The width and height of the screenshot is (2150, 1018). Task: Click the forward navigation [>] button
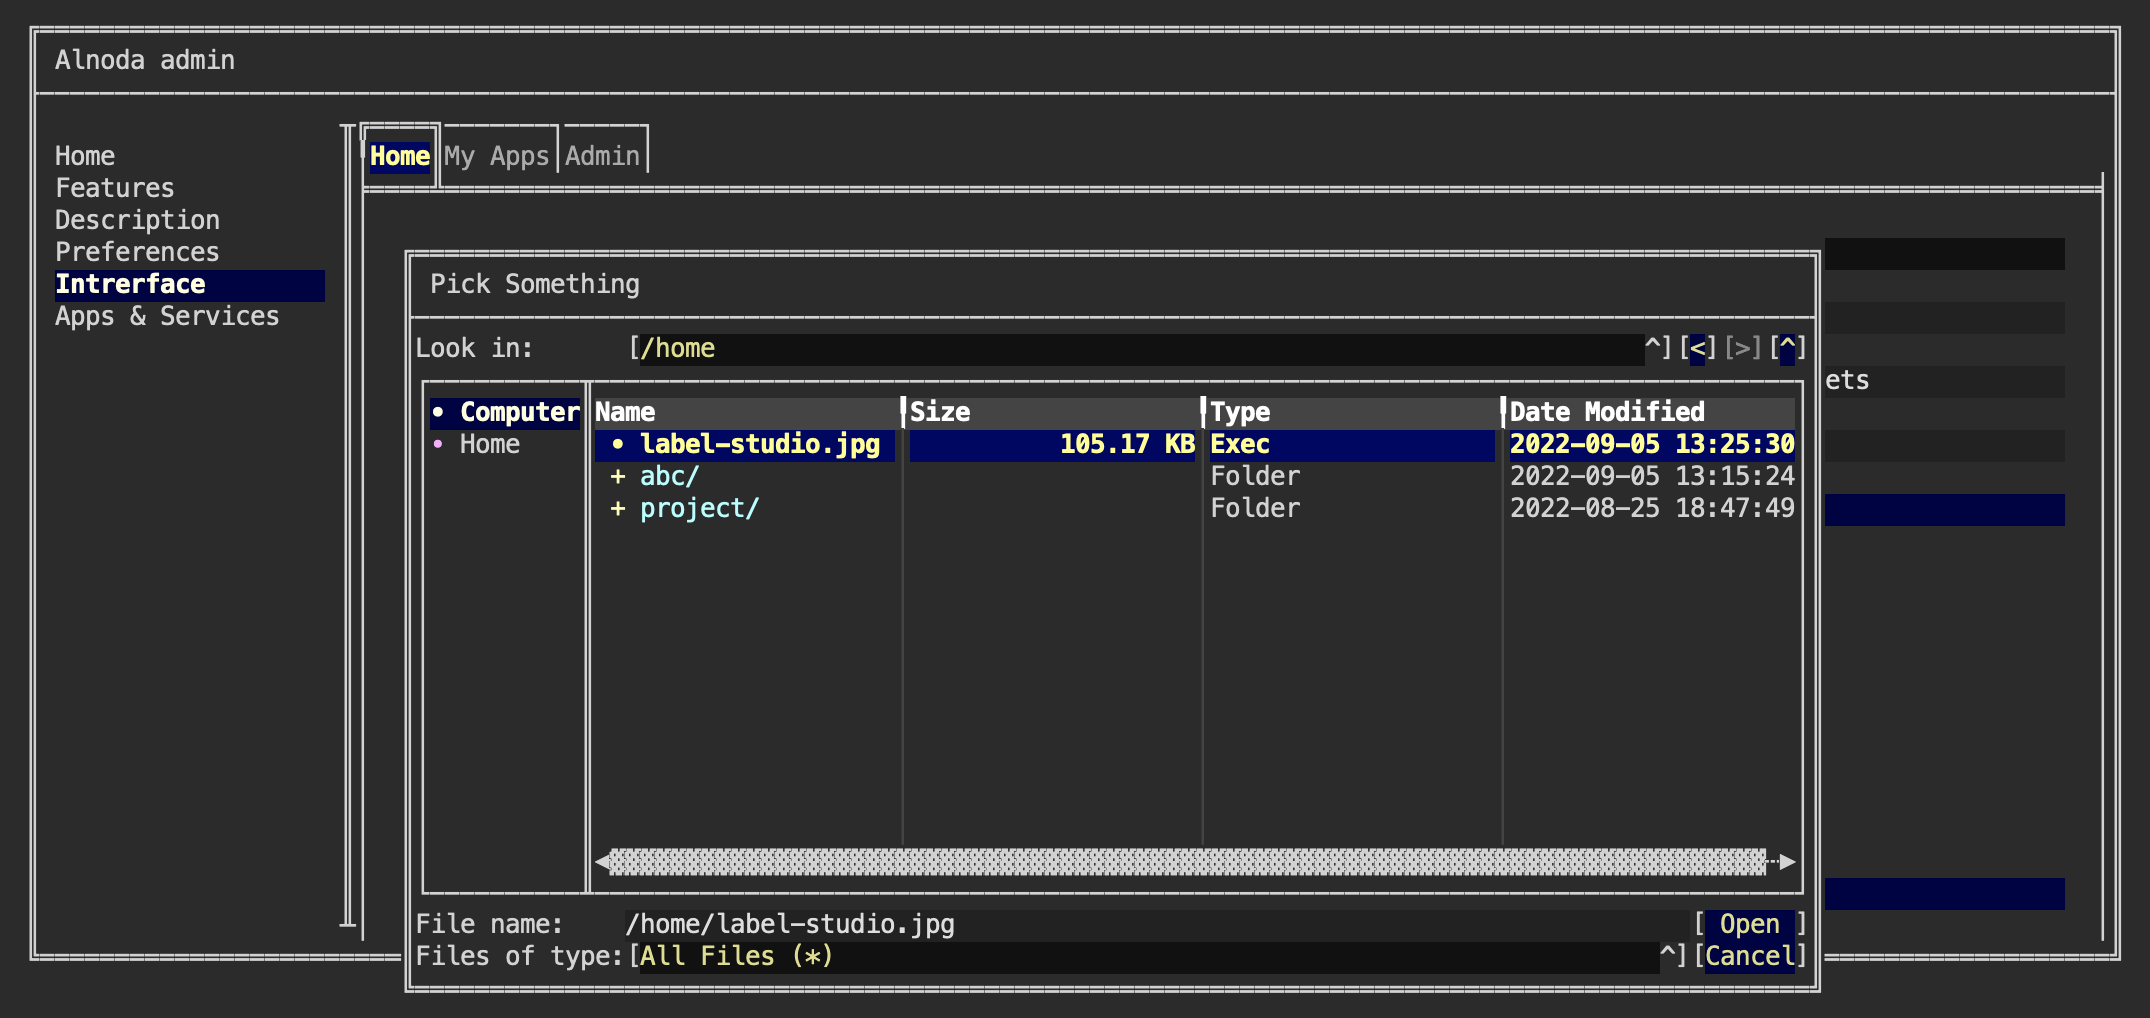click(1742, 348)
